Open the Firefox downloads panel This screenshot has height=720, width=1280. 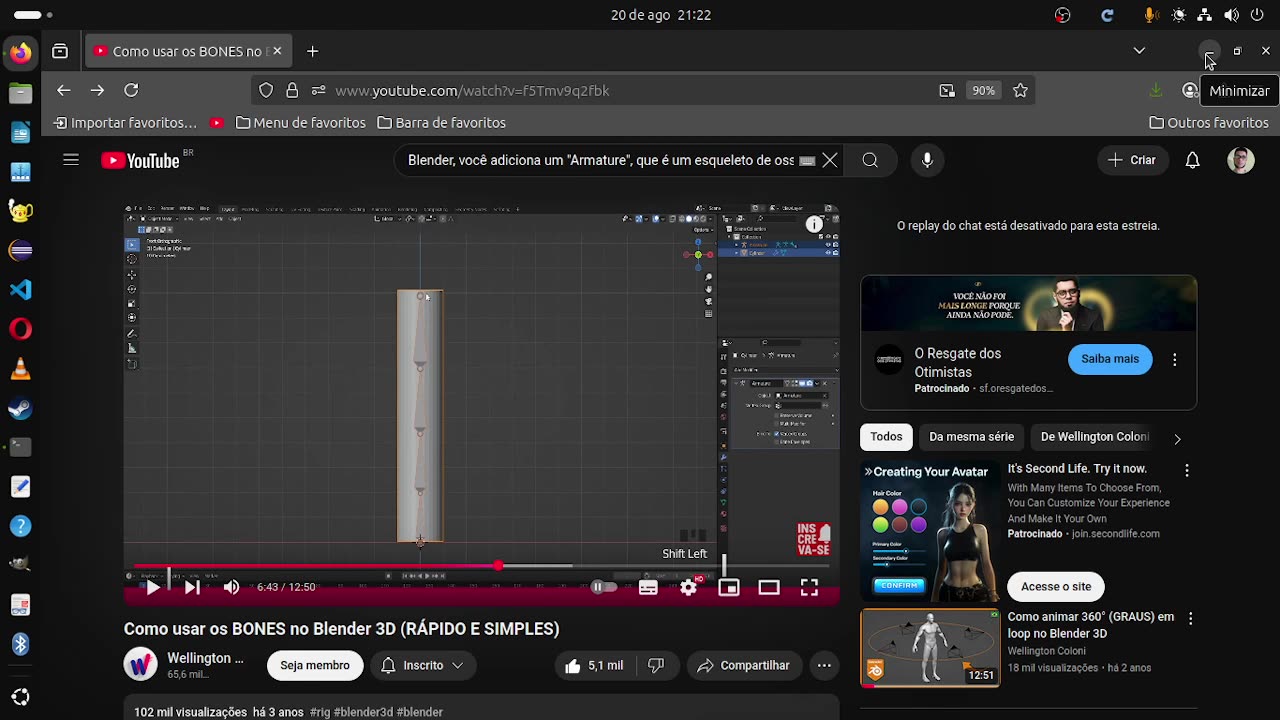coord(1156,90)
